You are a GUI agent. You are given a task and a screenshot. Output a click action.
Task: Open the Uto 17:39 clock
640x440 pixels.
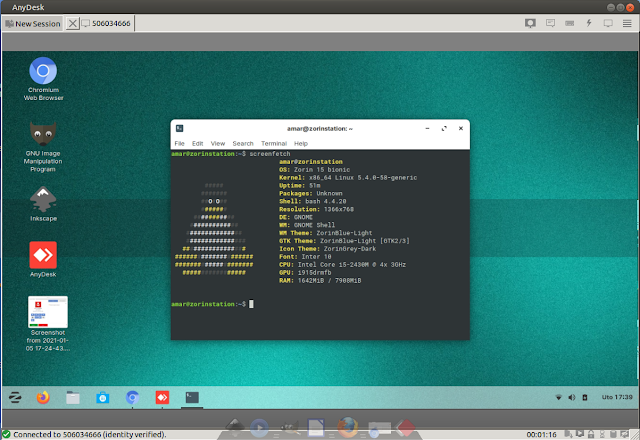tap(617, 397)
